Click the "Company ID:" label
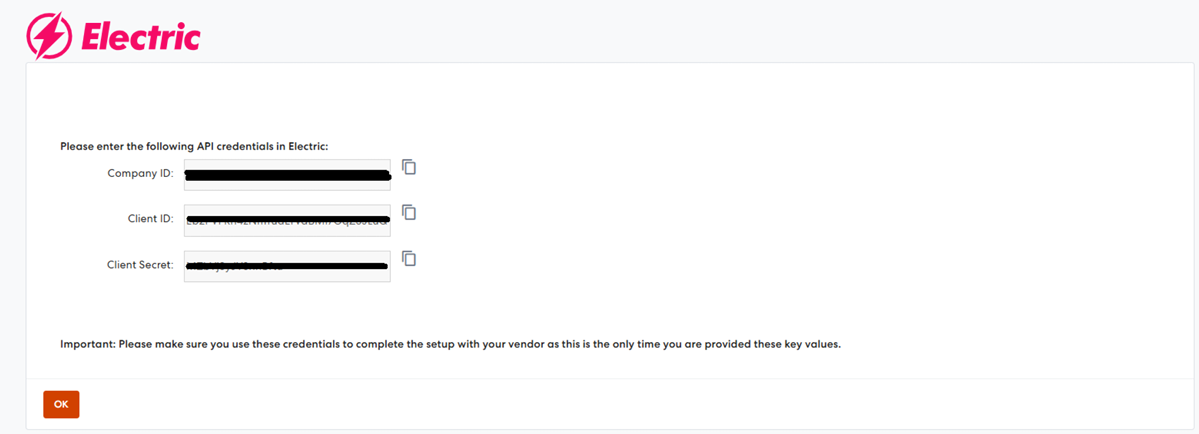The image size is (1199, 434). tap(140, 173)
